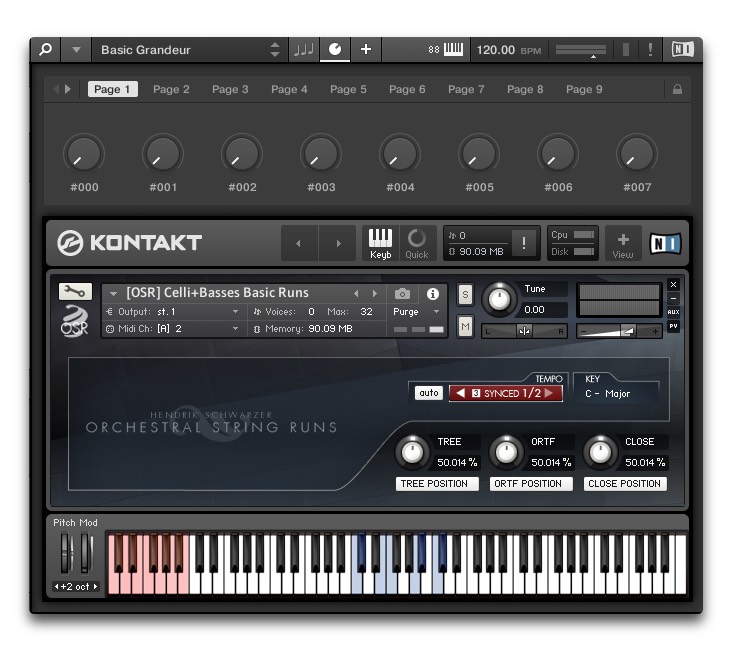Switch to the Page 2 tab
The height and width of the screenshot is (650, 733).
(171, 89)
